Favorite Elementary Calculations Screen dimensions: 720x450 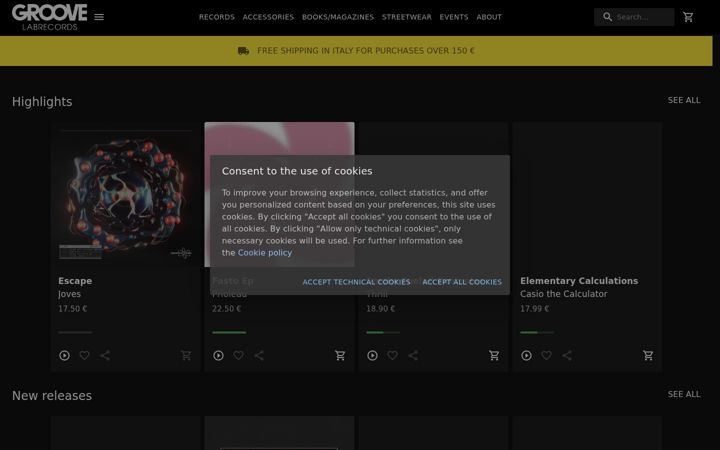pyautogui.click(x=546, y=355)
